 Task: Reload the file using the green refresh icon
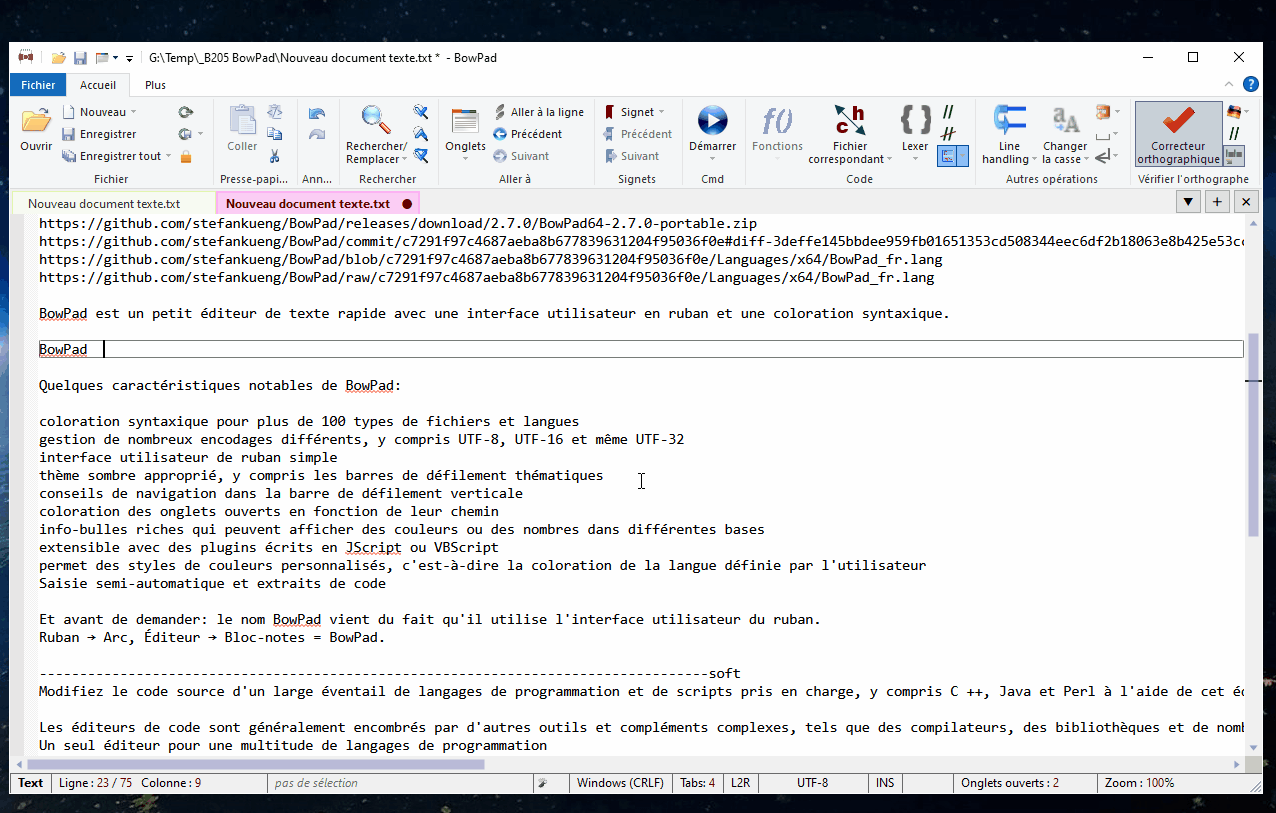[x=186, y=112]
